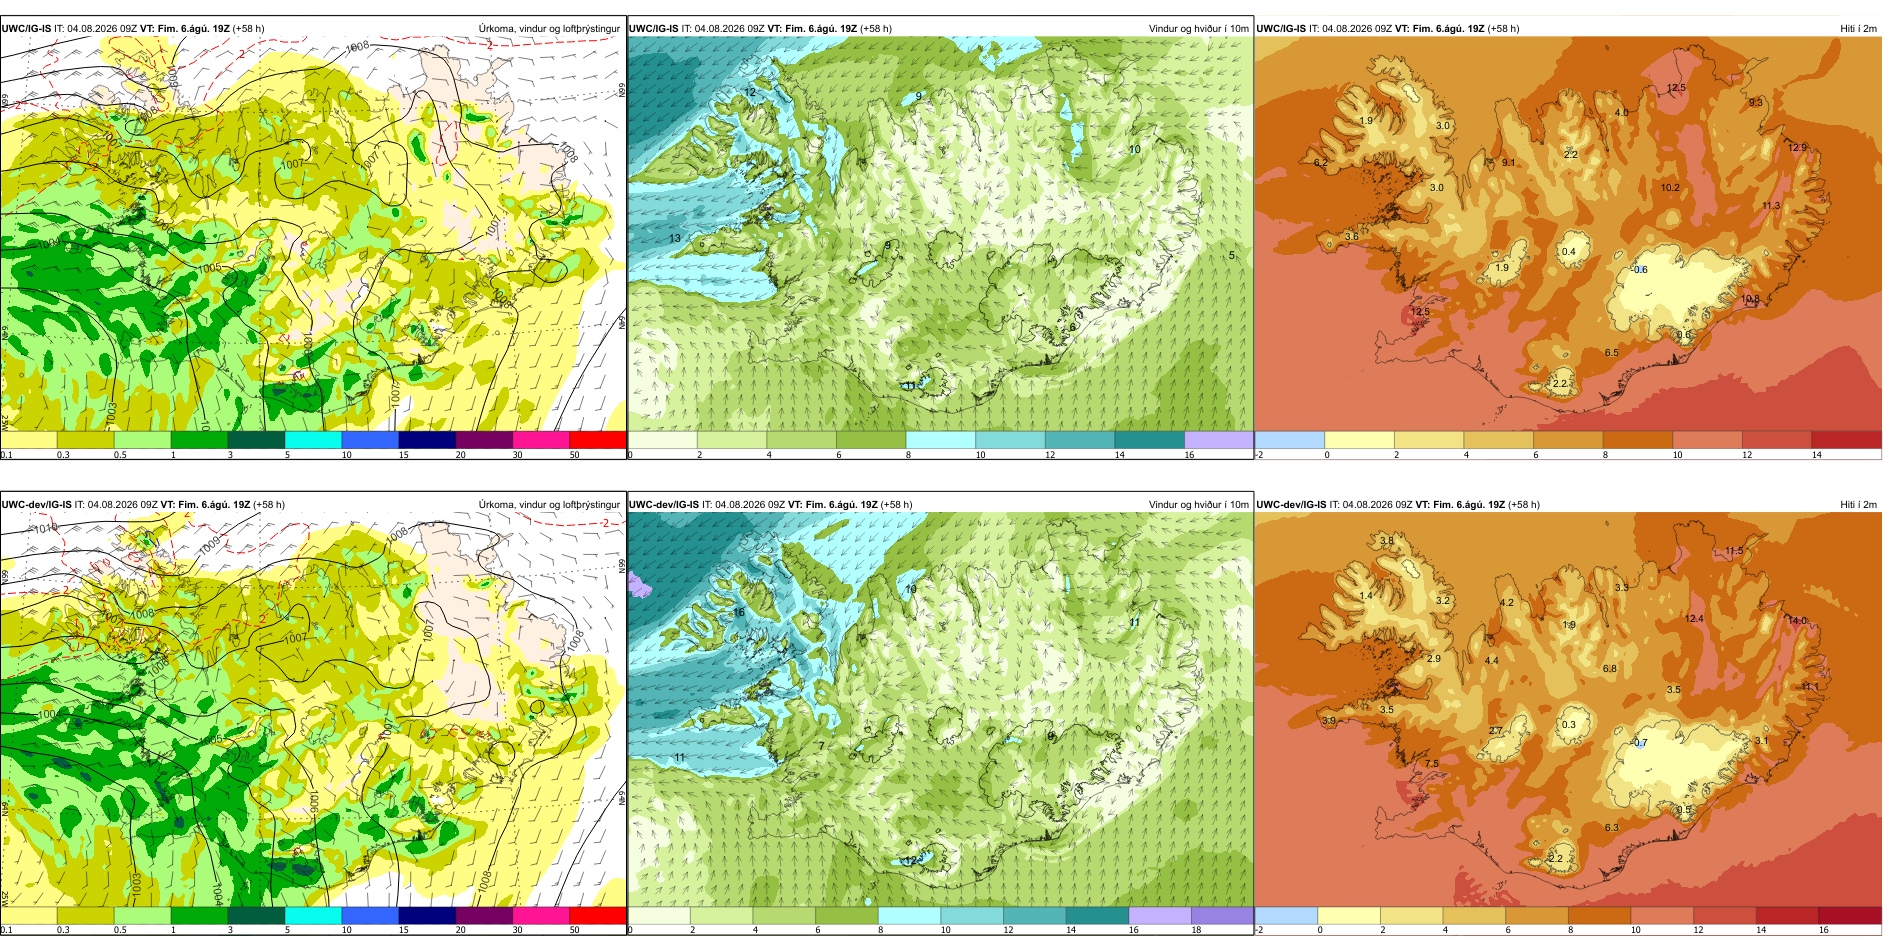Screen dimensions: 1900x950
Task: Click the 12.9 temperature value on UWC/IG-IS map
Action: 1797,148
